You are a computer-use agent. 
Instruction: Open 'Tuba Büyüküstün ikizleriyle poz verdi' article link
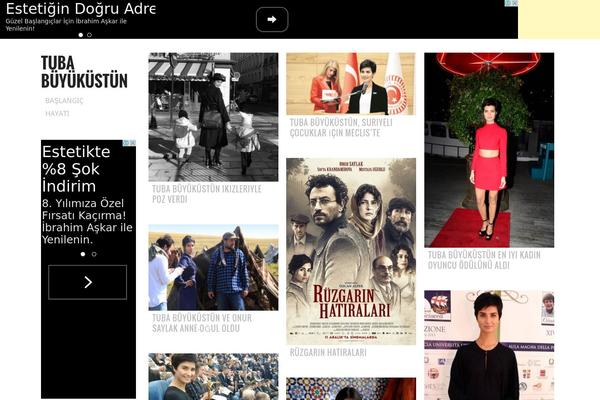pos(207,194)
